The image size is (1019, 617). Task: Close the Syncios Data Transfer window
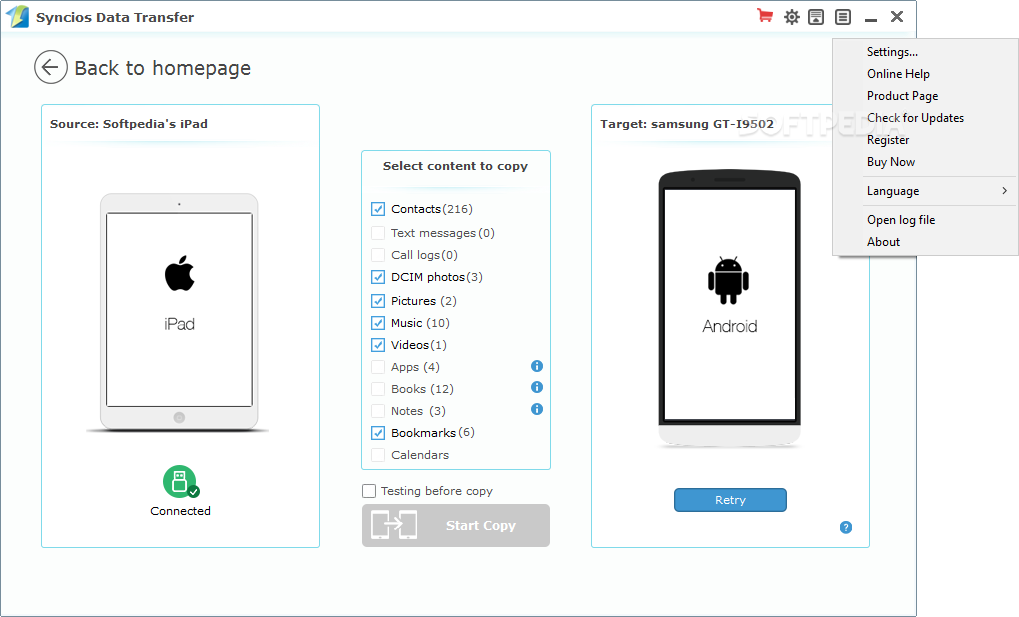[x=897, y=17]
